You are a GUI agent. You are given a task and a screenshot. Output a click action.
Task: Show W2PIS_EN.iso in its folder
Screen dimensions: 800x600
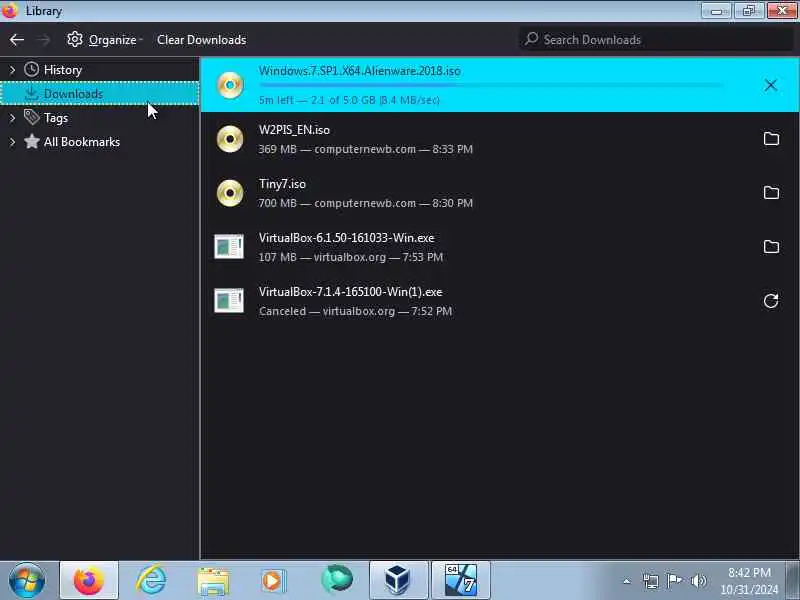pyautogui.click(x=771, y=139)
